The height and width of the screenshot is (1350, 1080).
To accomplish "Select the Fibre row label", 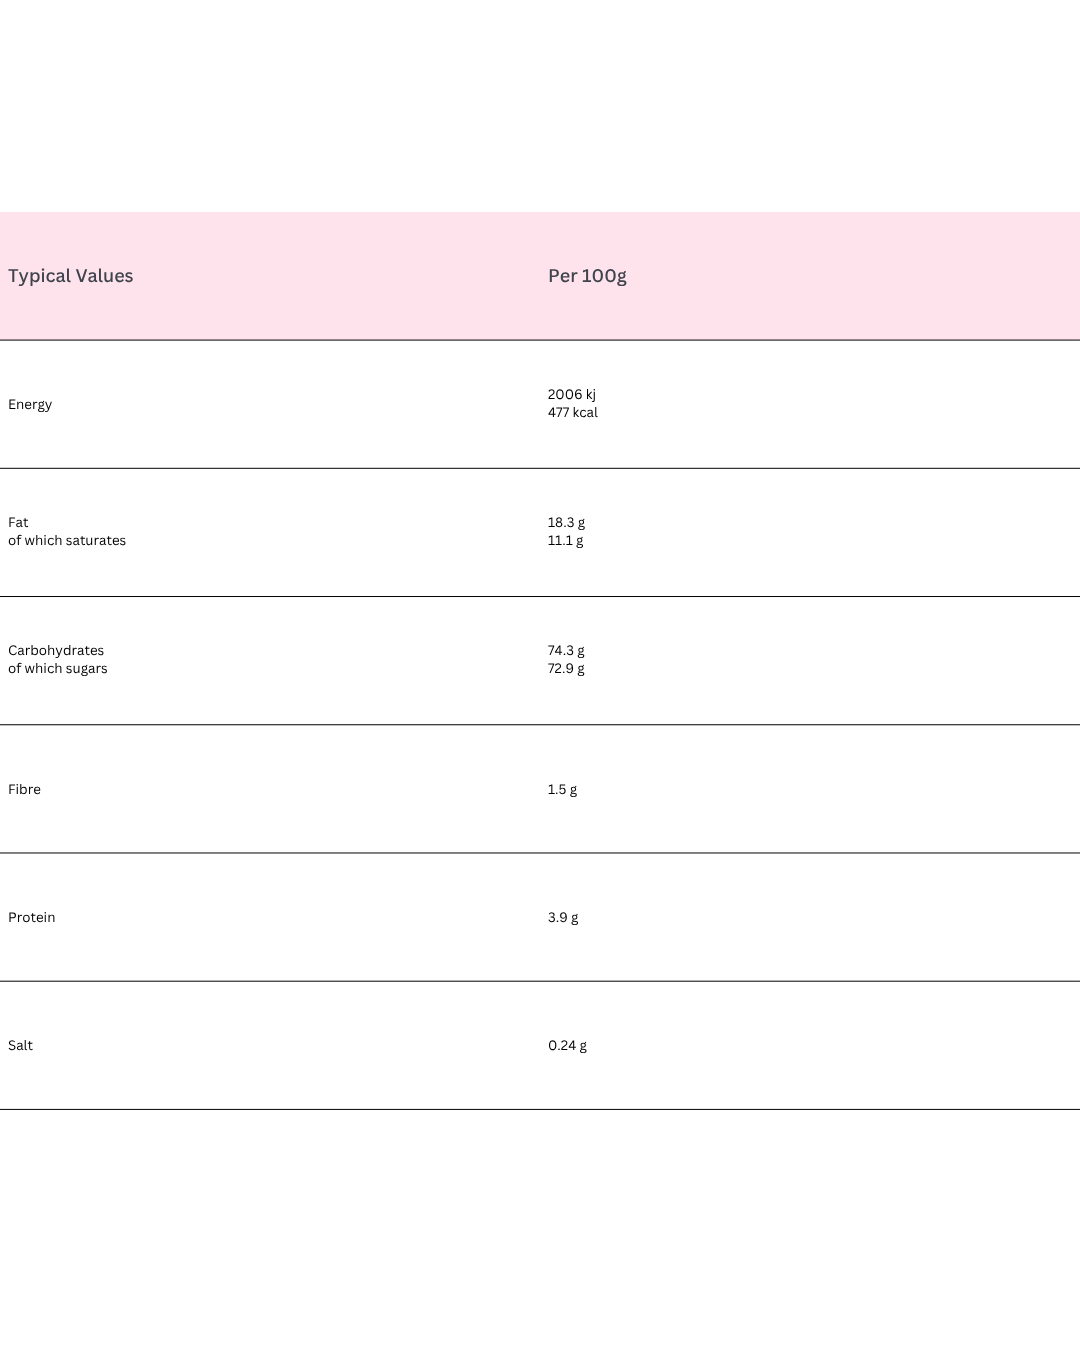I will 24,789.
